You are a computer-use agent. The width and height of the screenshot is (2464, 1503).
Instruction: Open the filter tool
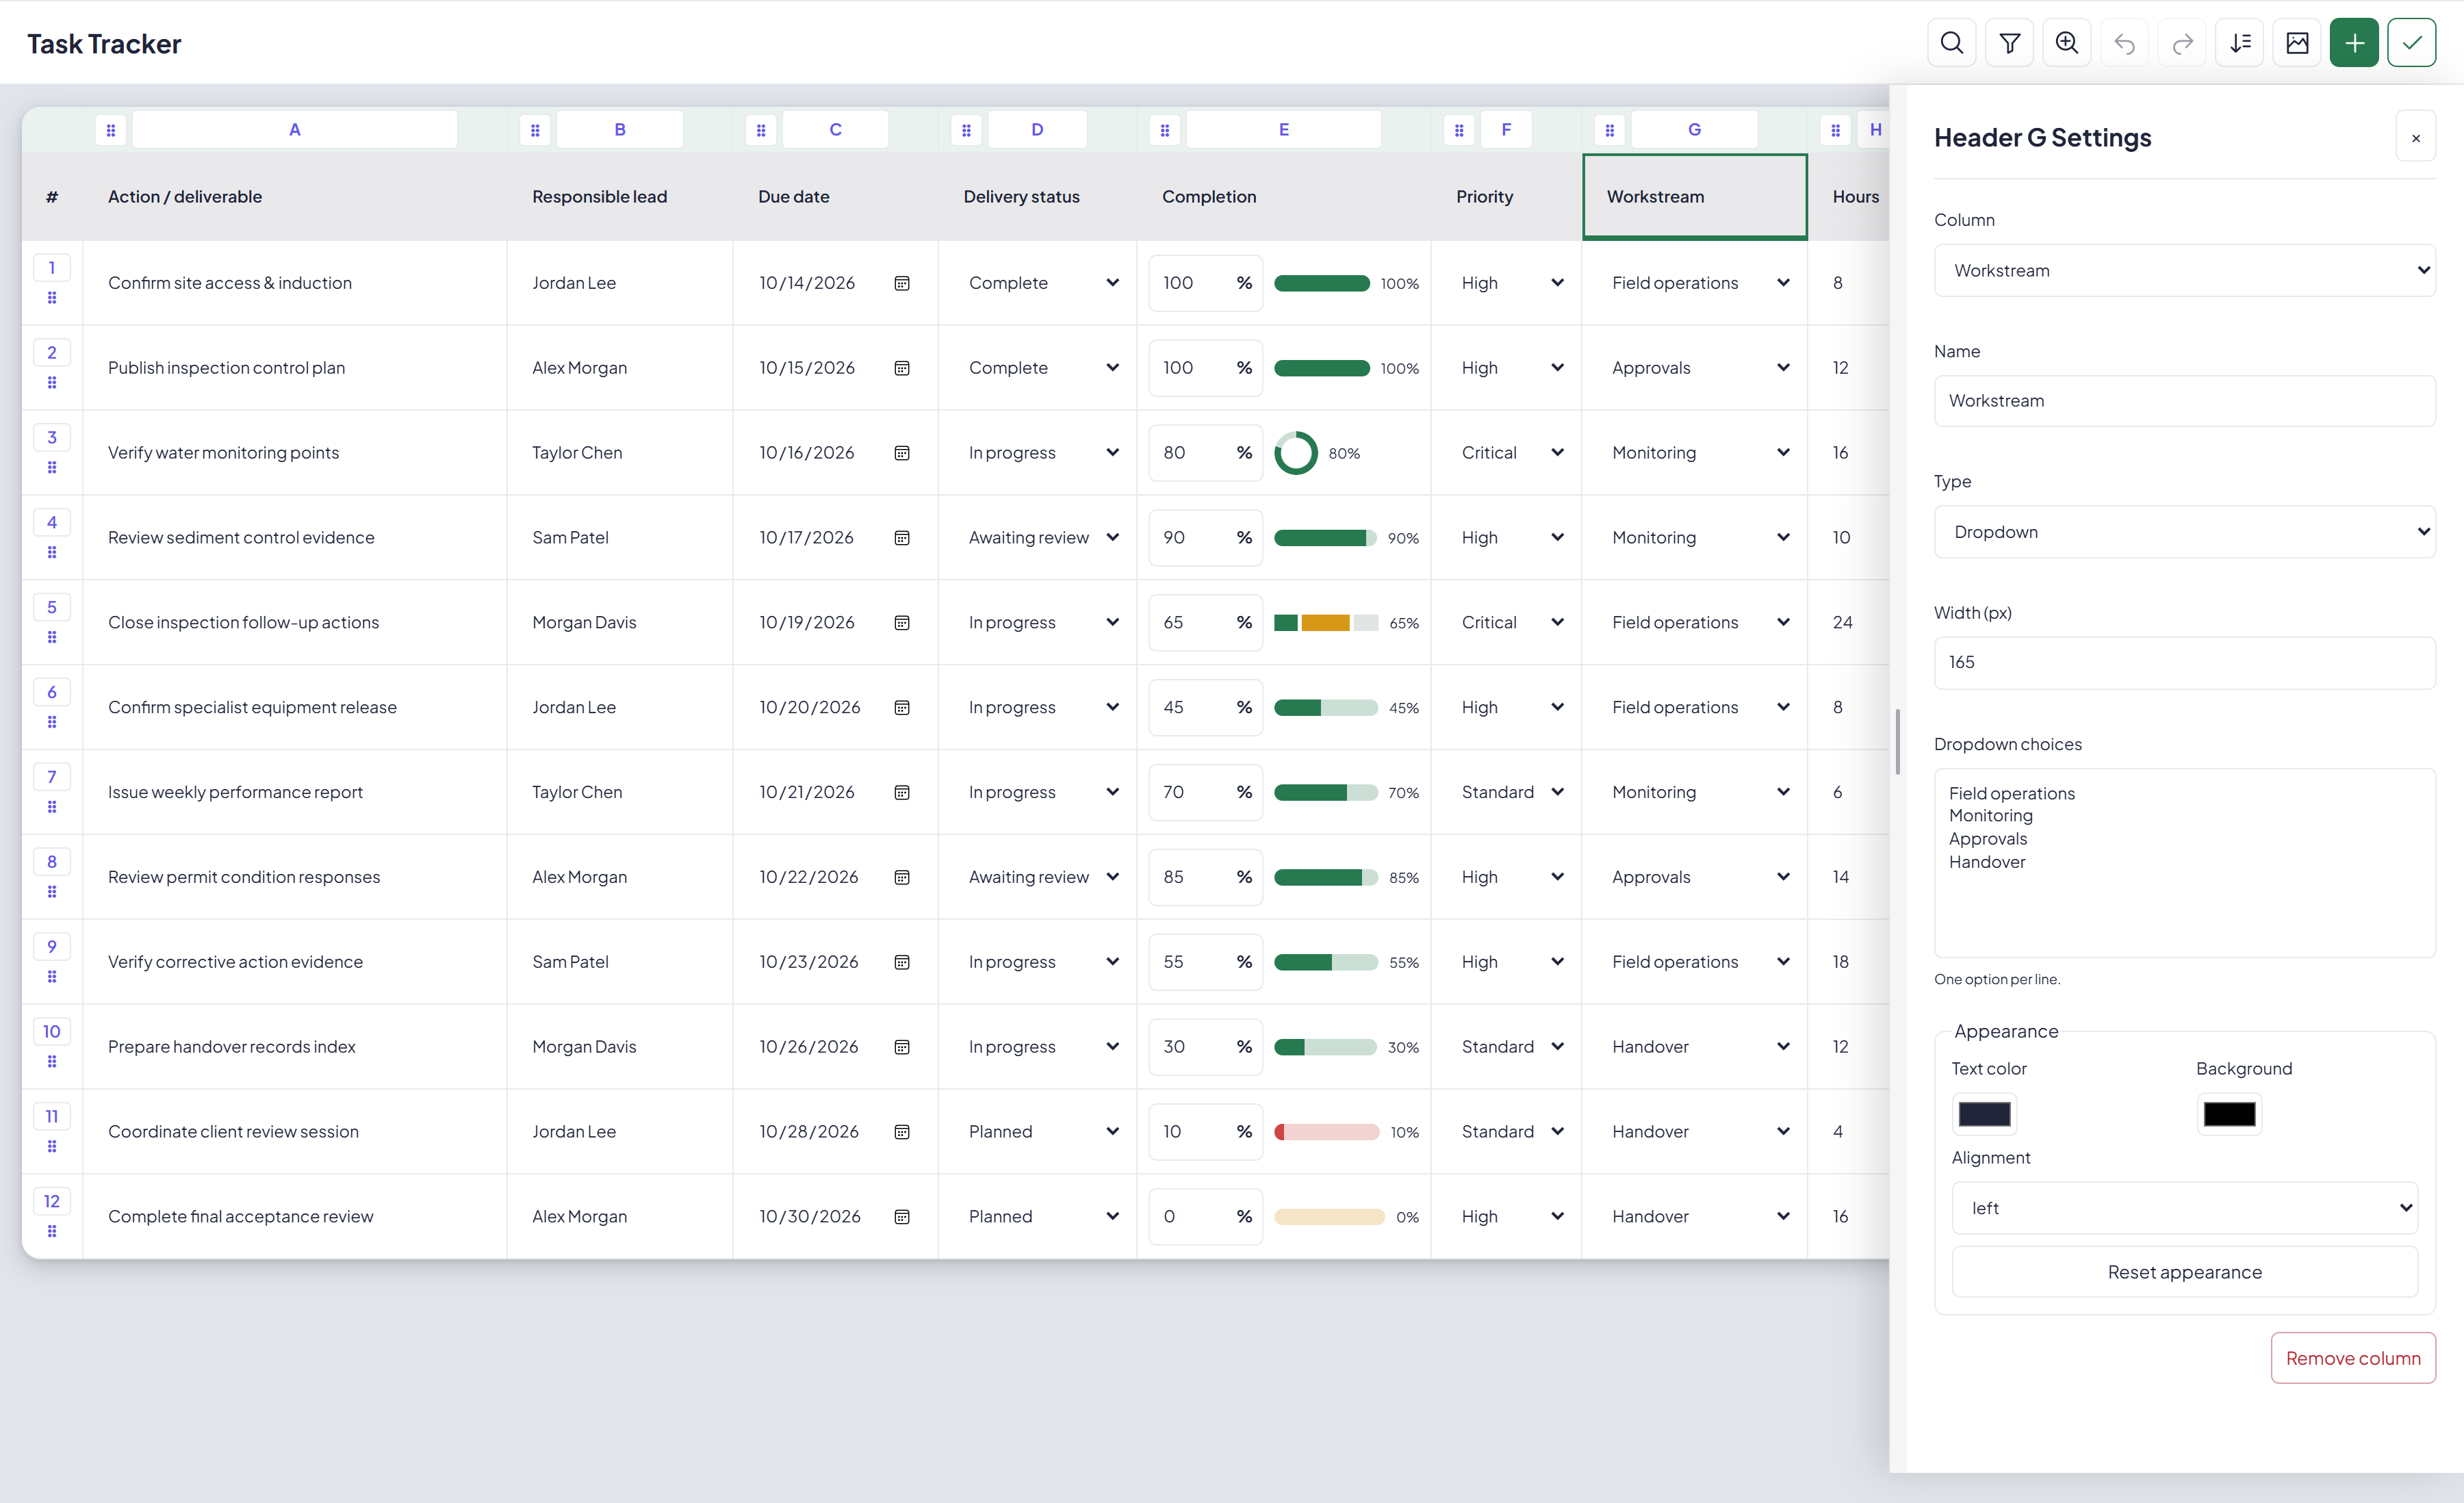point(2009,43)
